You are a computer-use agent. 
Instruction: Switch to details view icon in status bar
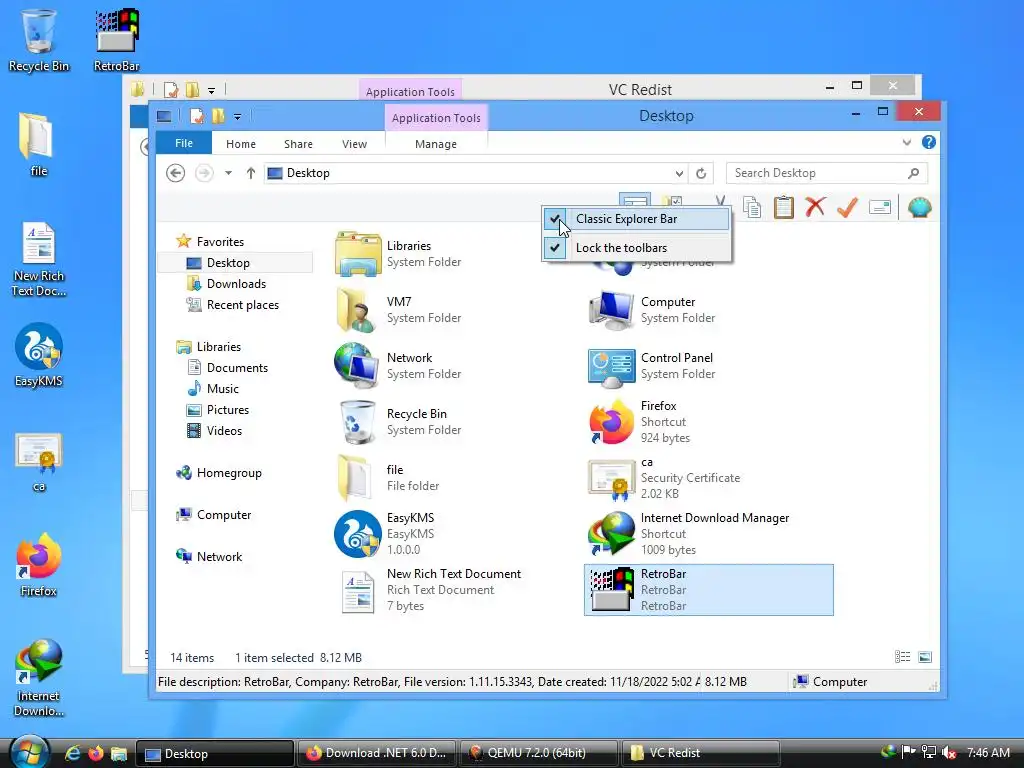pos(903,657)
